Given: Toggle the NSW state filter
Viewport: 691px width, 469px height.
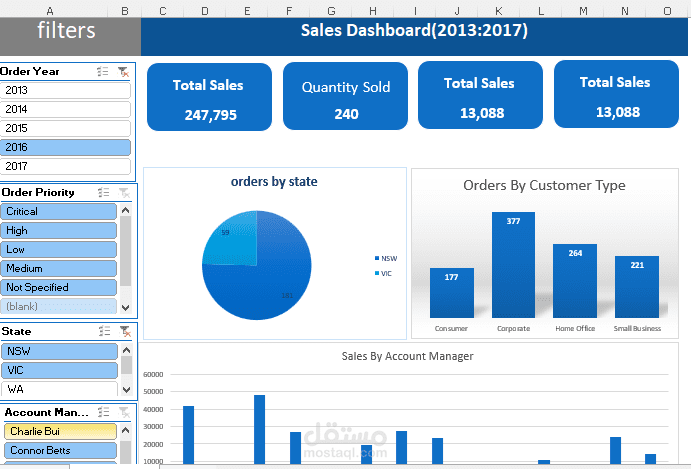Looking at the screenshot, I should pyautogui.click(x=60, y=351).
